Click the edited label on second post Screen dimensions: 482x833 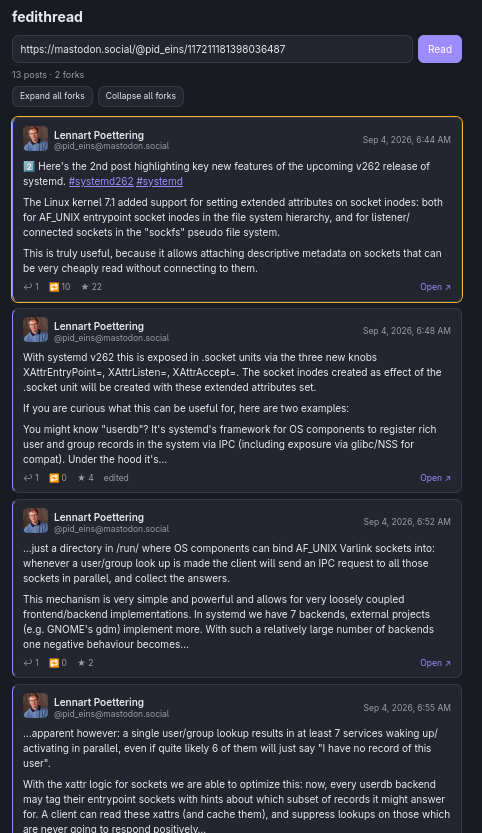point(116,478)
